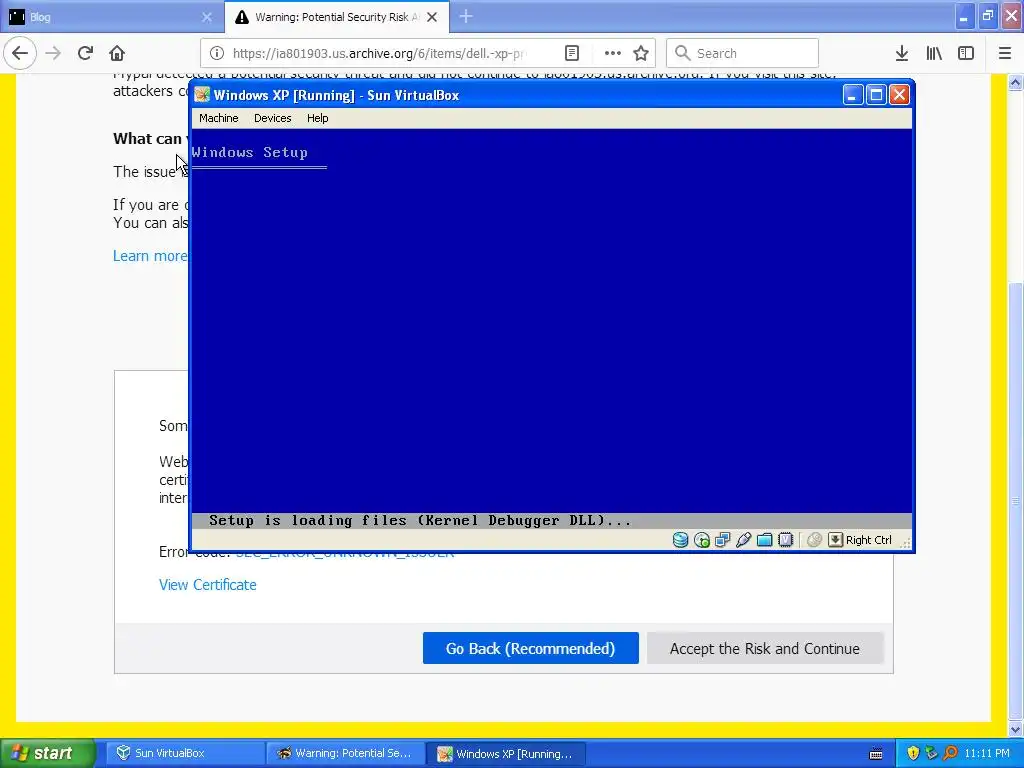Close the Blog tab
The width and height of the screenshot is (1024, 768).
207,17
